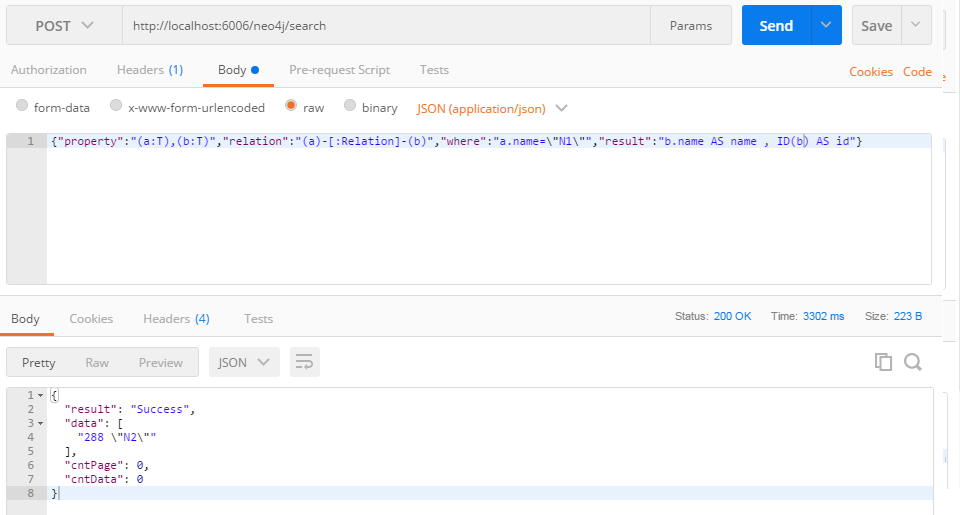Open the response search magnifier icon
This screenshot has width=960, height=515.
click(x=913, y=362)
